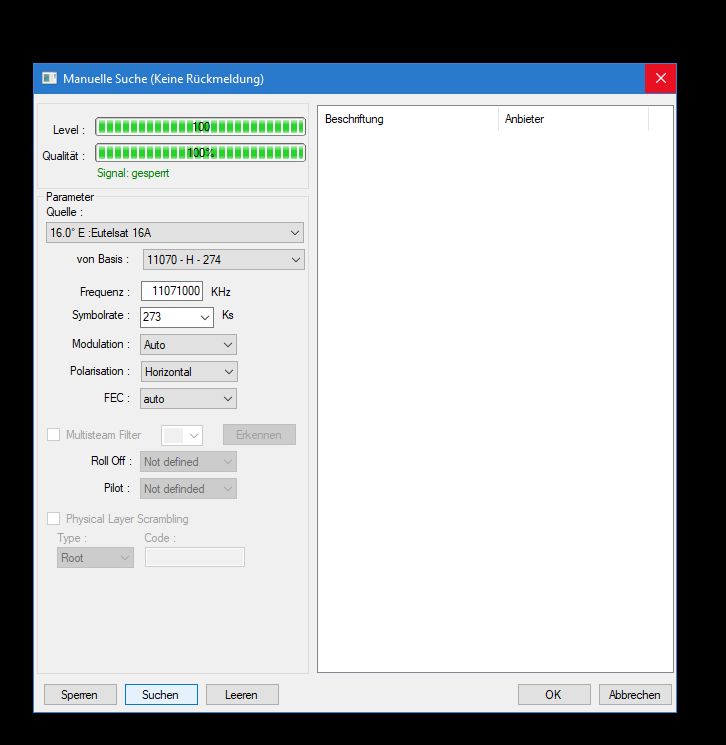Image resolution: width=726 pixels, height=745 pixels.
Task: Toggle the Multisteam Filter checkbox
Action: [x=54, y=435]
